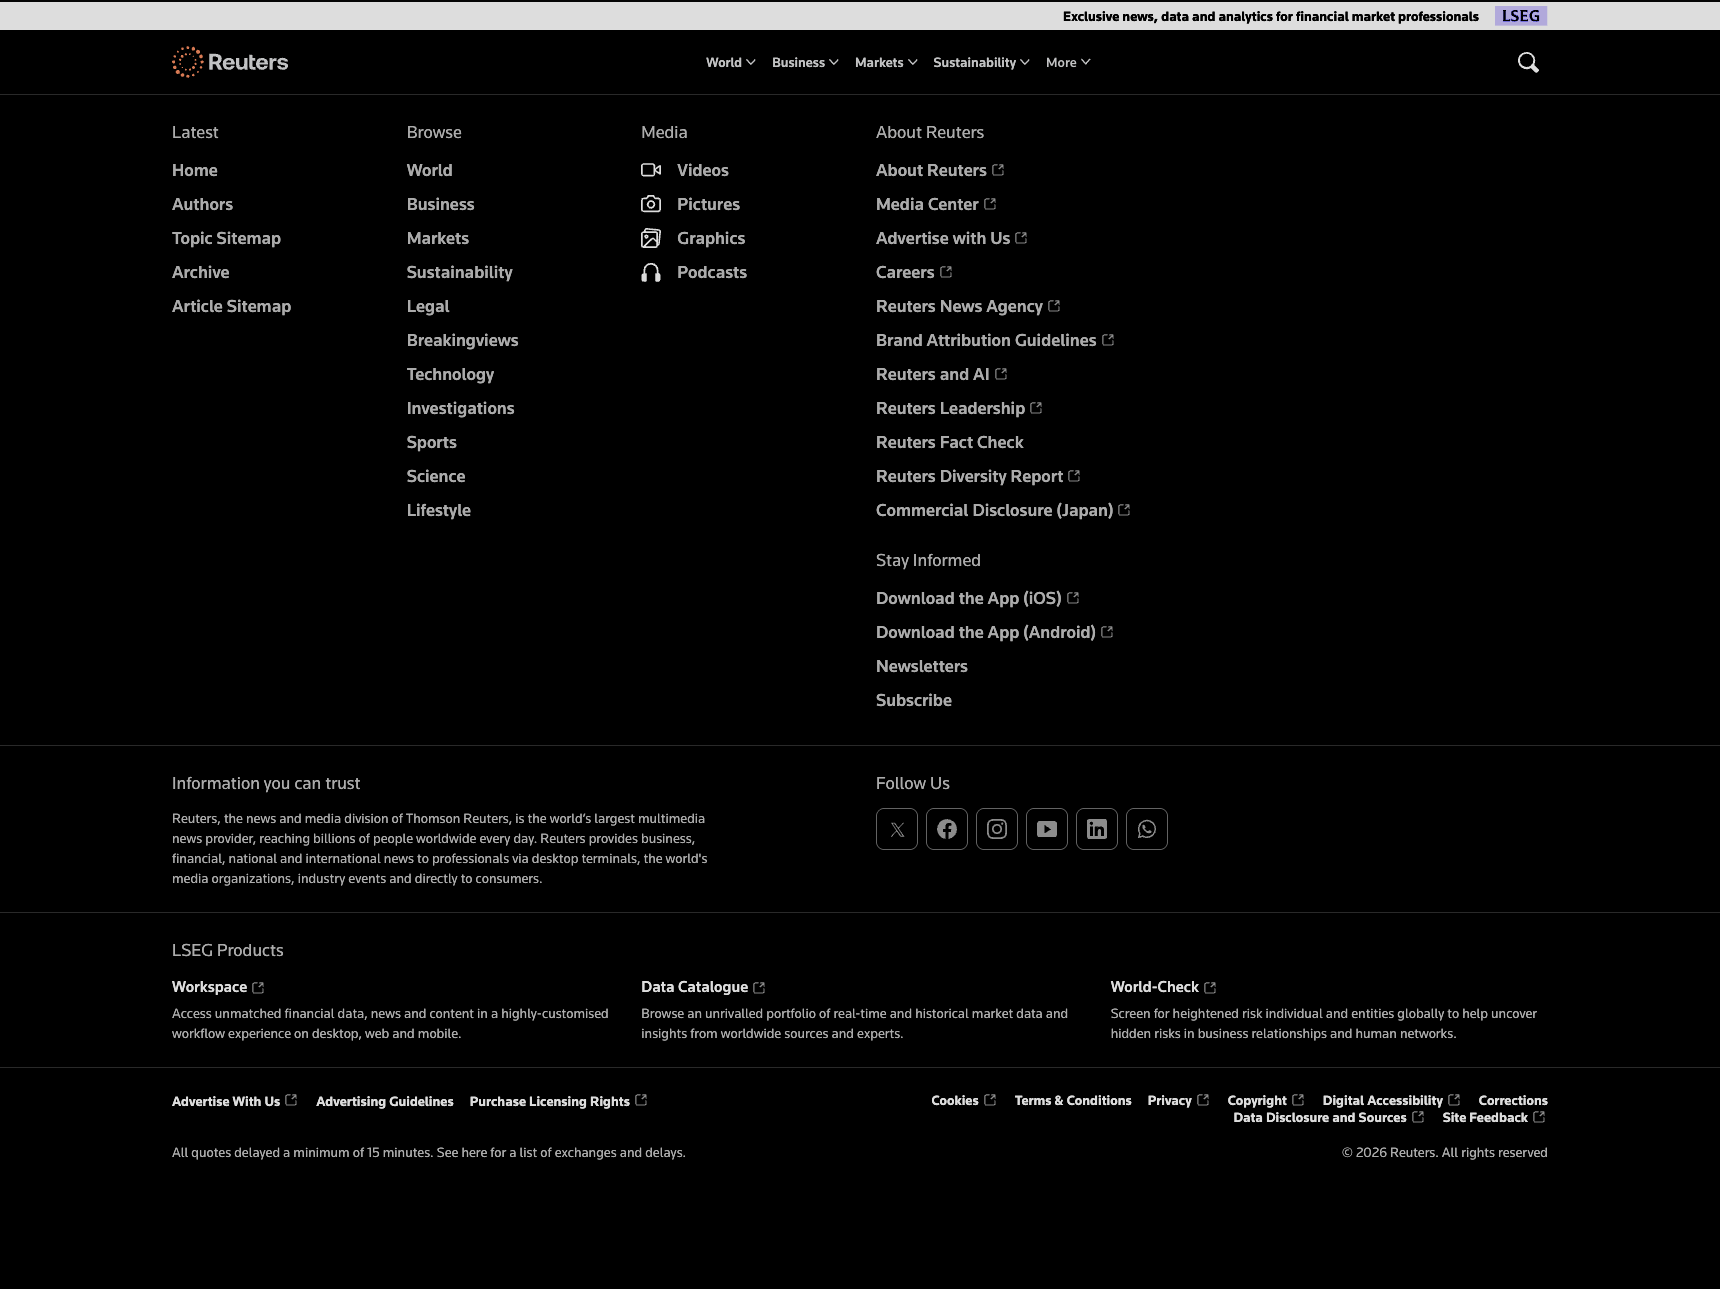
Task: Open Reuters WhatsApp icon
Action: [x=1147, y=829]
